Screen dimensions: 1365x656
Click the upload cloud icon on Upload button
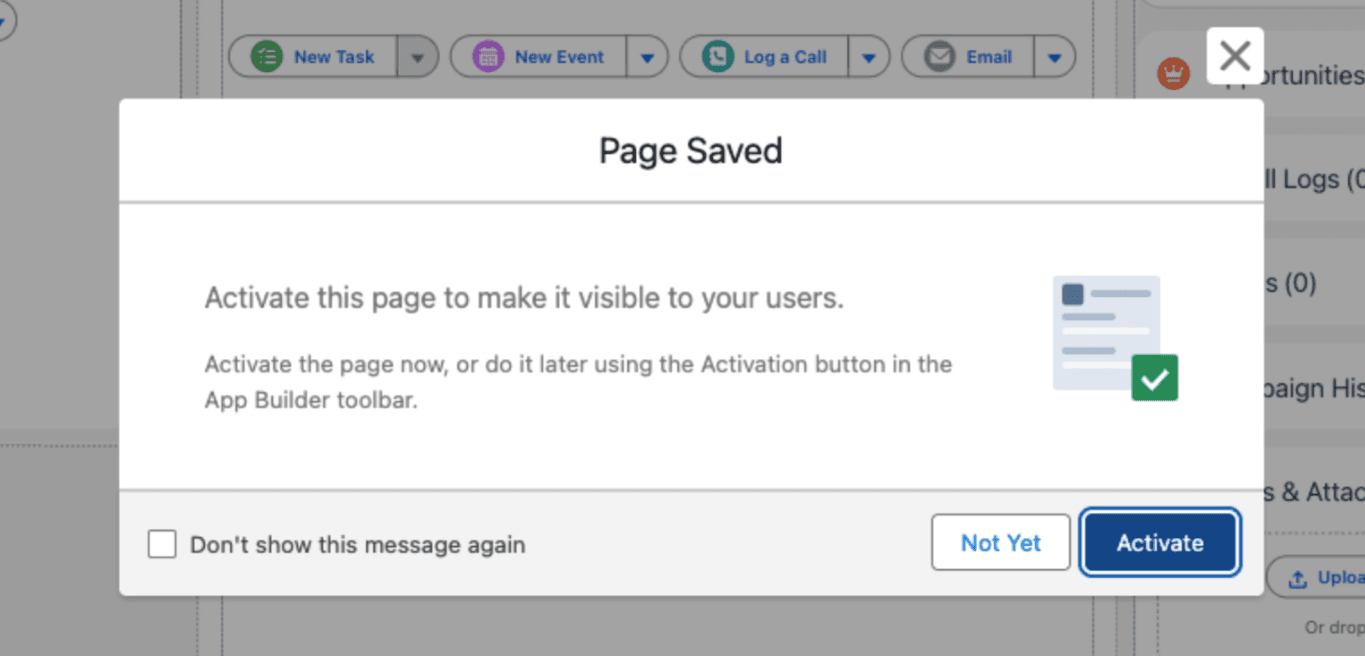point(1299,577)
